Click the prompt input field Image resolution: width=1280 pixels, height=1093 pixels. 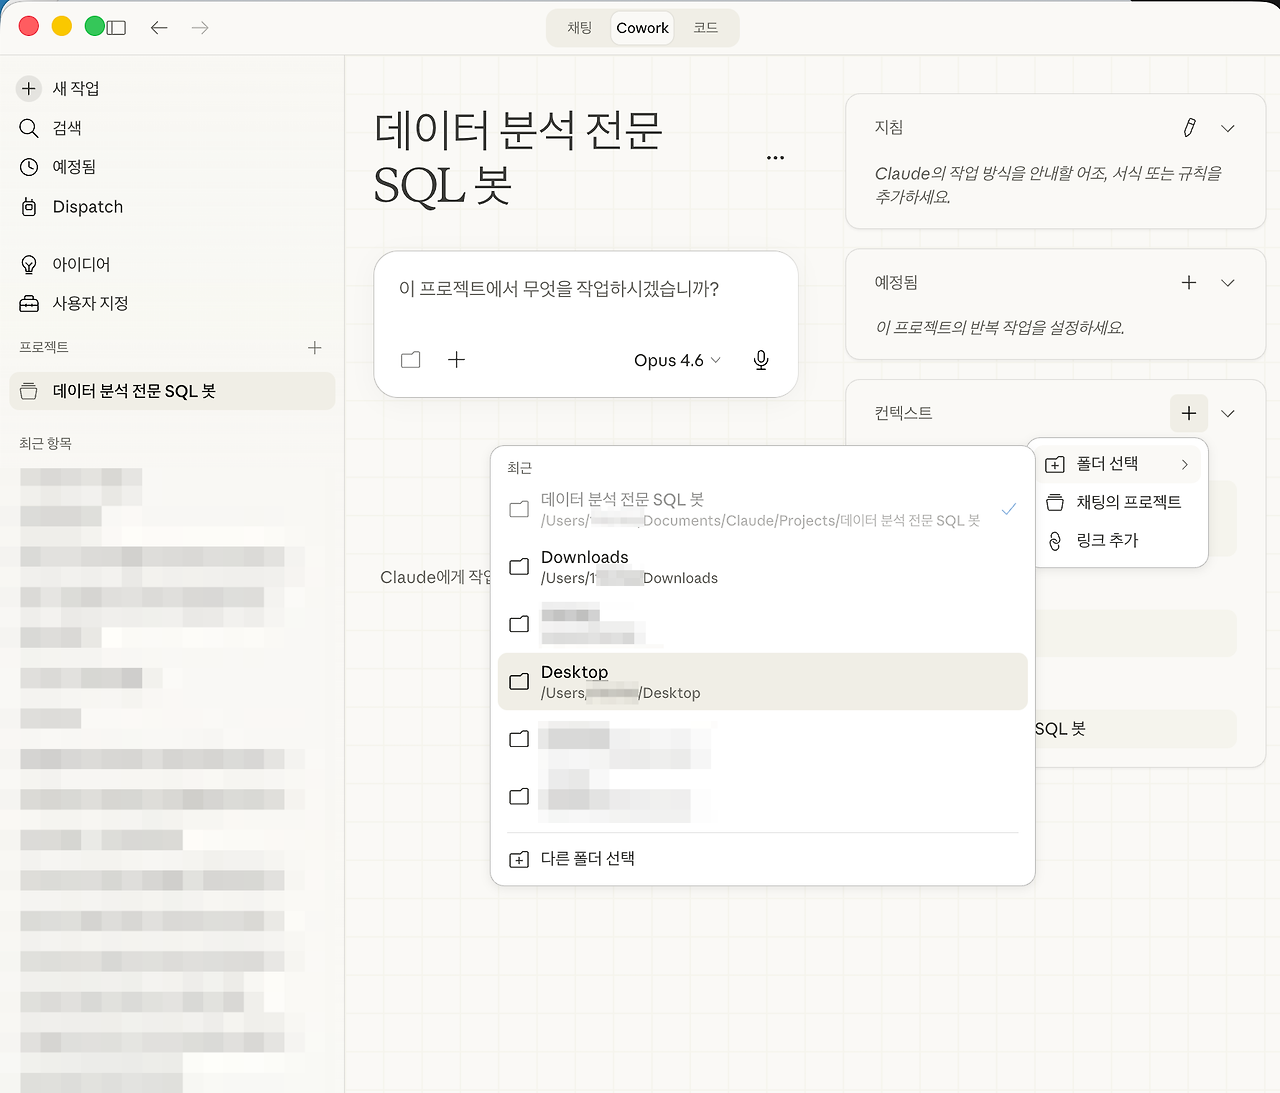coord(585,289)
